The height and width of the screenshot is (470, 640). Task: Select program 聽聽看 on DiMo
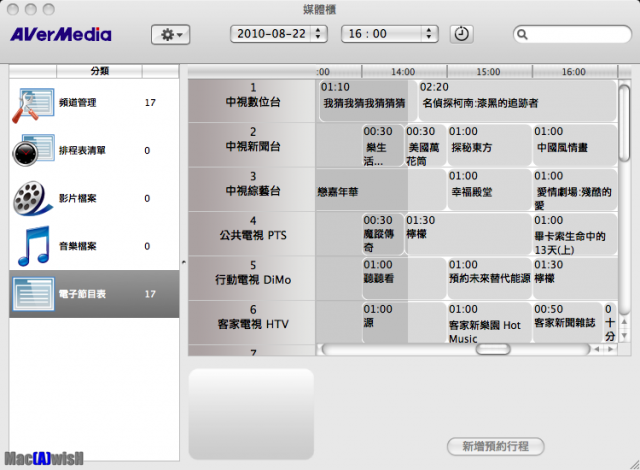(x=404, y=279)
